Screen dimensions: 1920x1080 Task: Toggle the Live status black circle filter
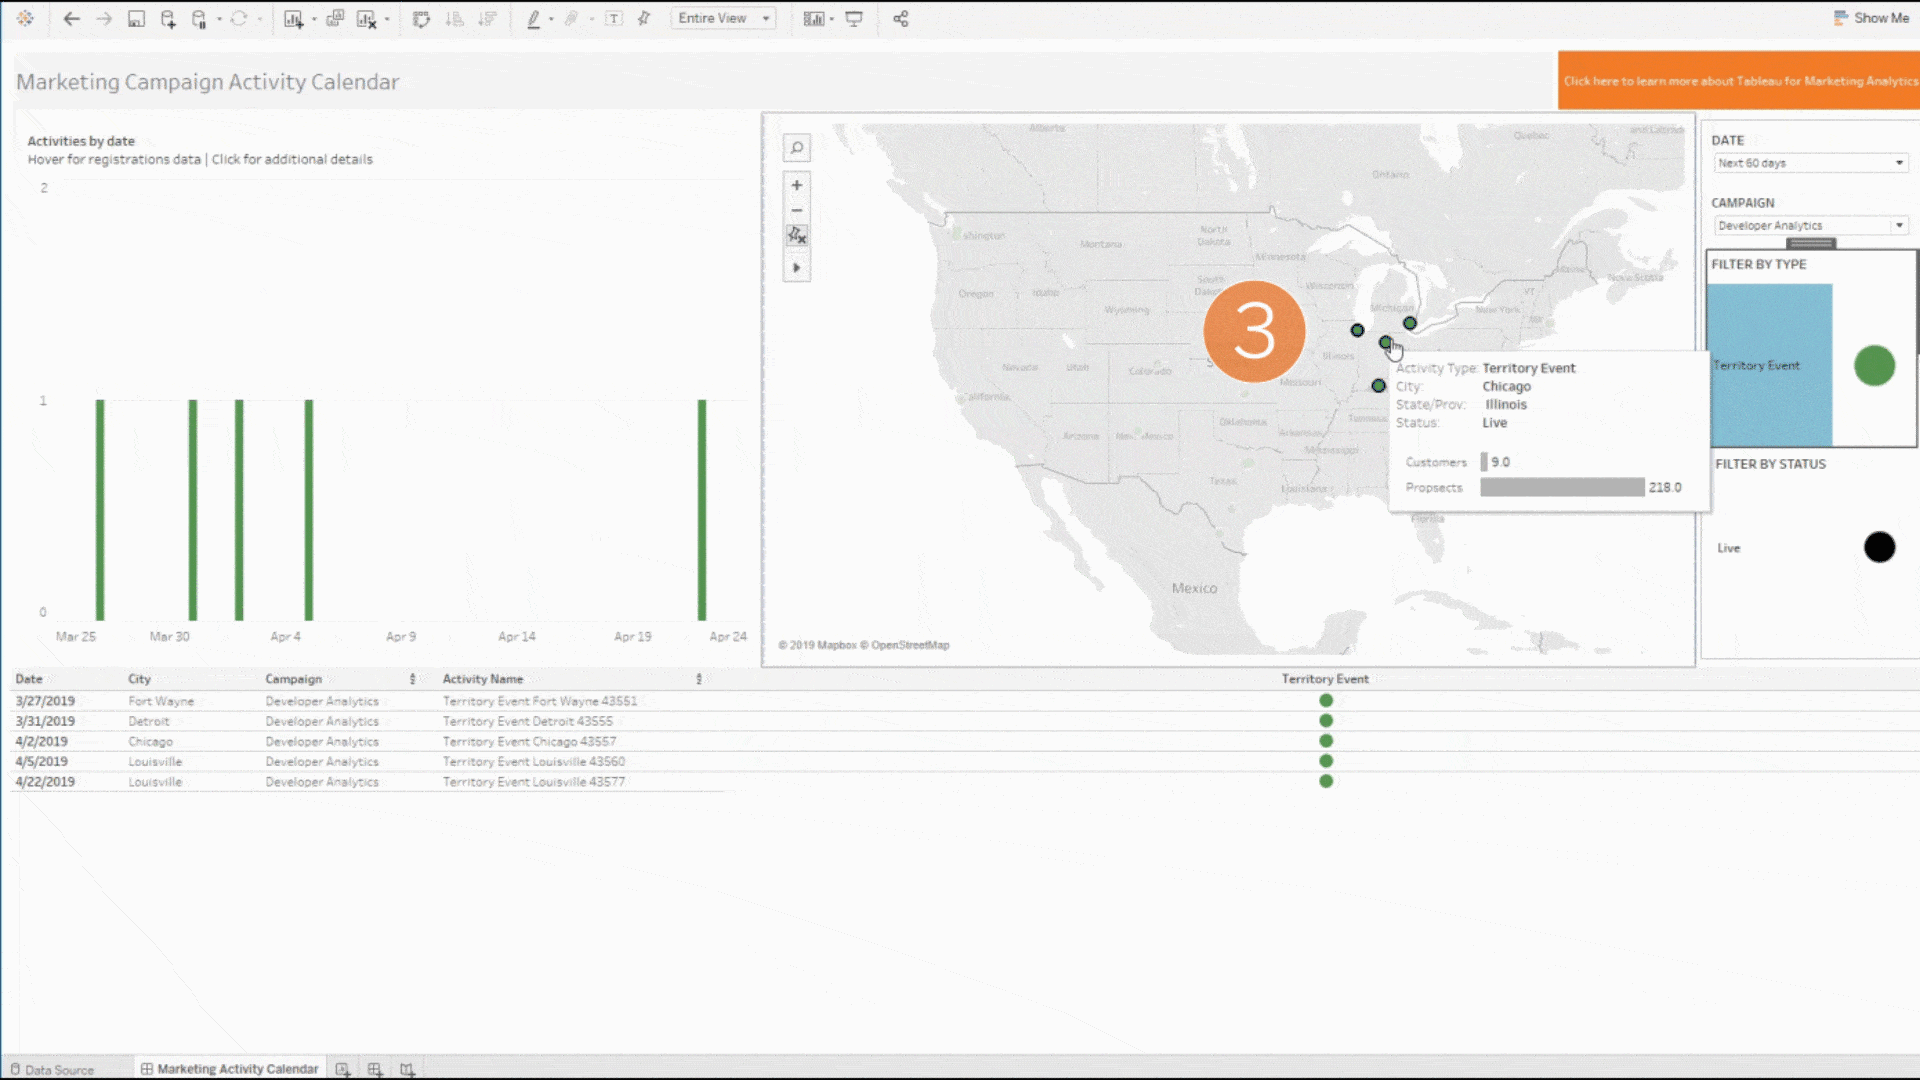[1879, 547]
